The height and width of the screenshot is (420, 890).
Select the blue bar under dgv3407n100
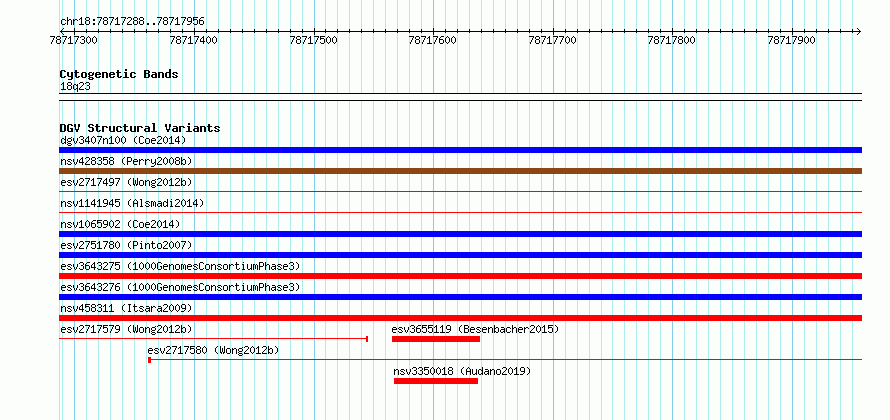460,150
